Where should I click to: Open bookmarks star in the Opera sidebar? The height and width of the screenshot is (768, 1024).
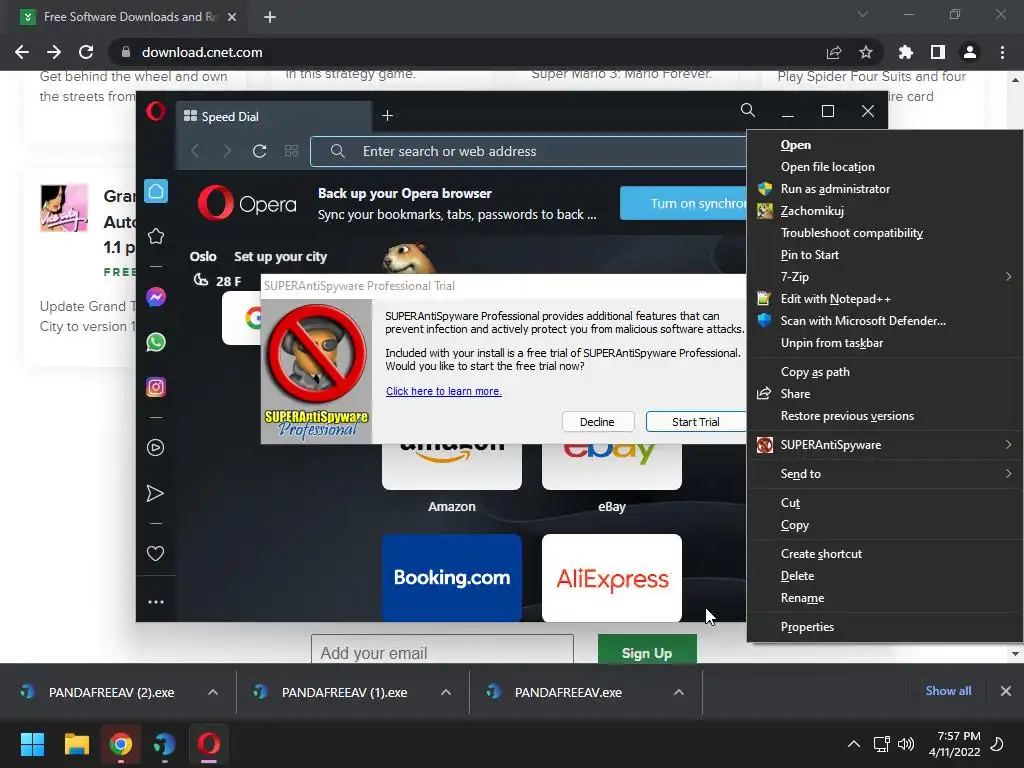coord(155,236)
